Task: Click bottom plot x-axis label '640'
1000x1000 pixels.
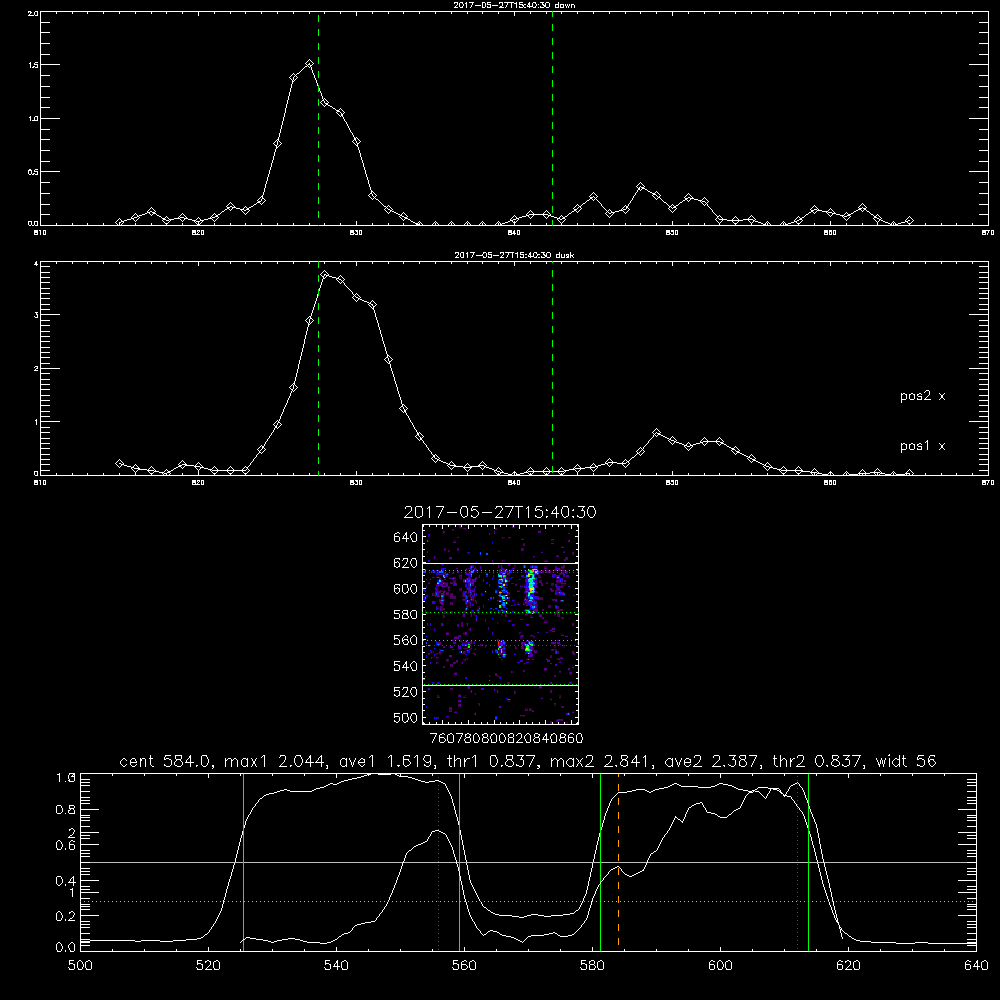Action: tap(976, 966)
